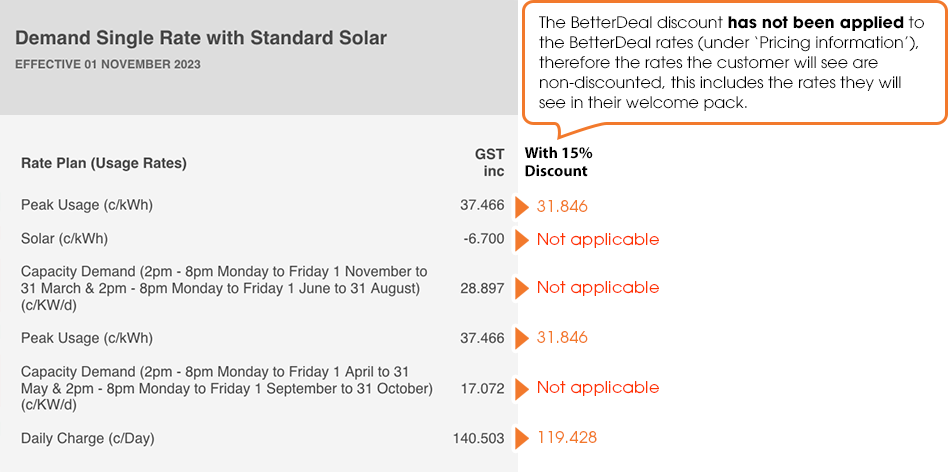
Task: Click the Not applicable text for Solar
Action: tap(598, 240)
